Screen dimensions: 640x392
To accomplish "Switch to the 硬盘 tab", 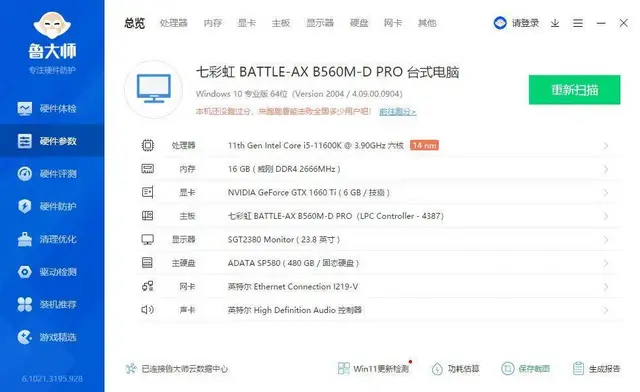I will point(359,23).
